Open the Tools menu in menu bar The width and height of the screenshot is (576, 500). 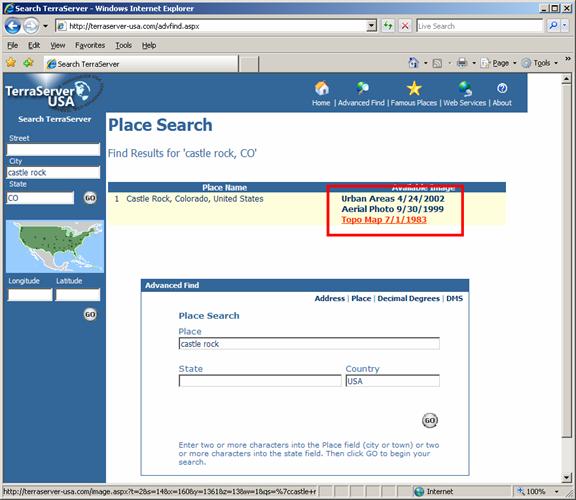click(x=123, y=45)
